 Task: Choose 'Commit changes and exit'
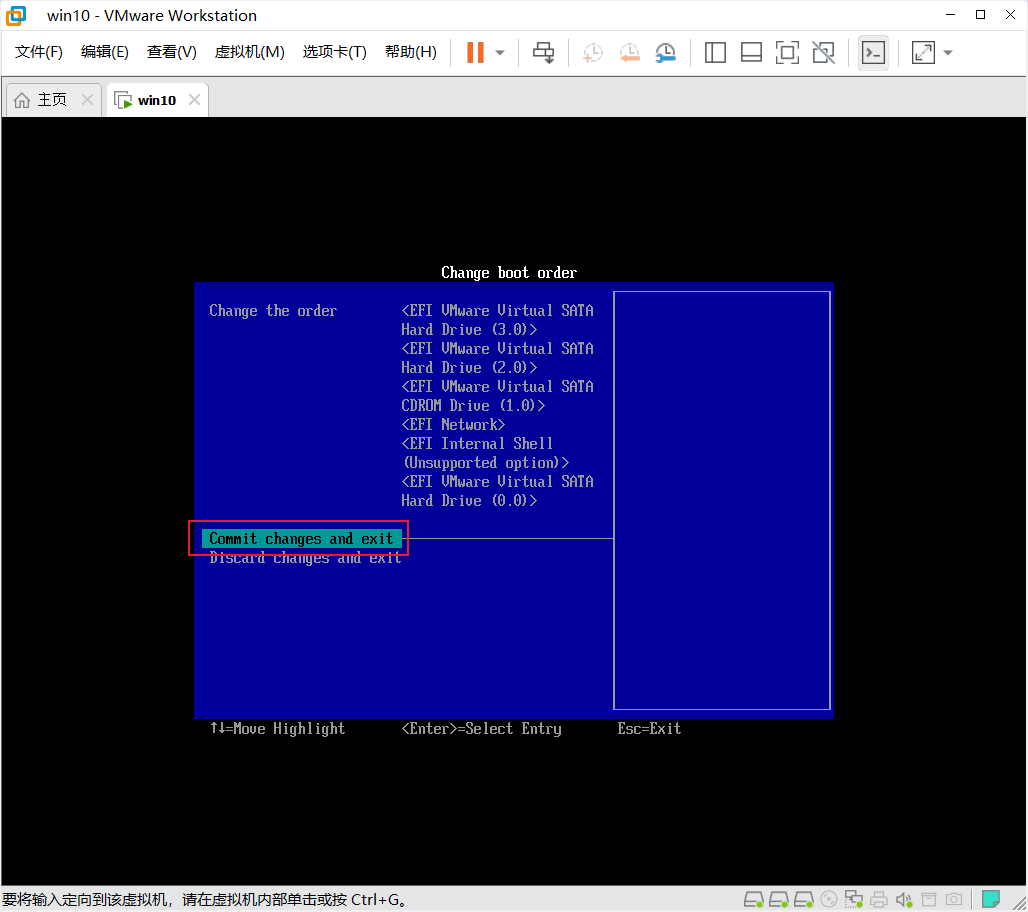pos(301,538)
